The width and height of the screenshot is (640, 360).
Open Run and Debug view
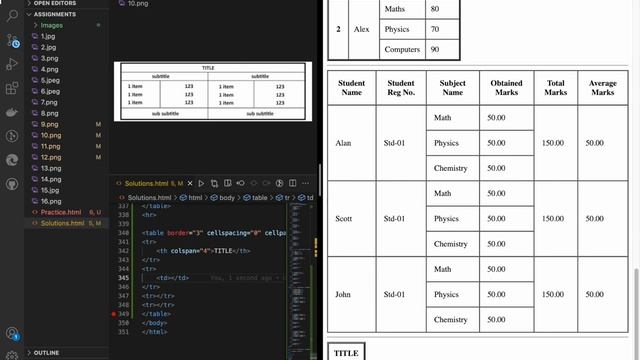(x=12, y=64)
